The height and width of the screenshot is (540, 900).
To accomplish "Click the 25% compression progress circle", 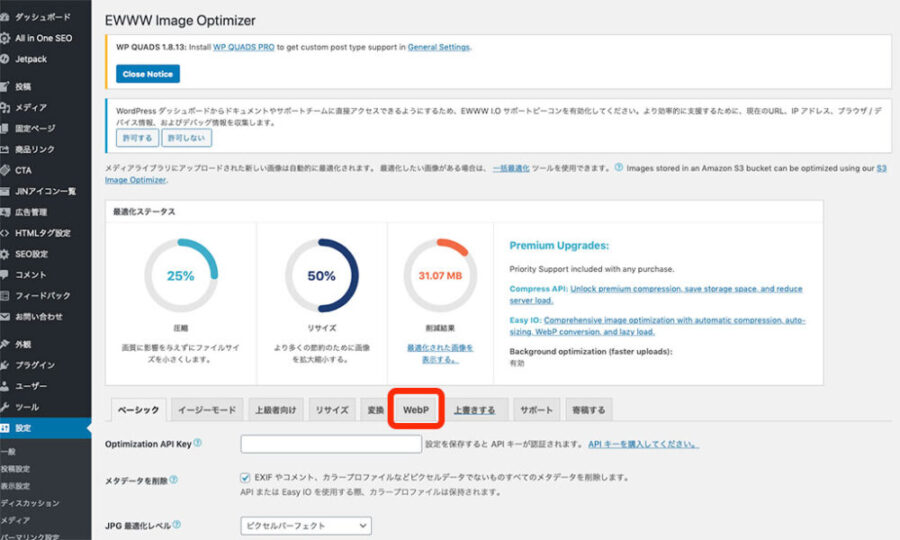I will click(181, 275).
